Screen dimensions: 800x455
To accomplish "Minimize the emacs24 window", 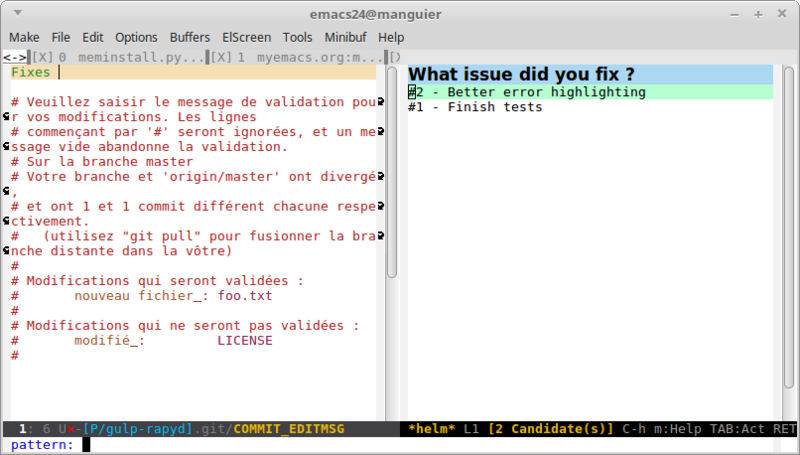I will coord(734,14).
